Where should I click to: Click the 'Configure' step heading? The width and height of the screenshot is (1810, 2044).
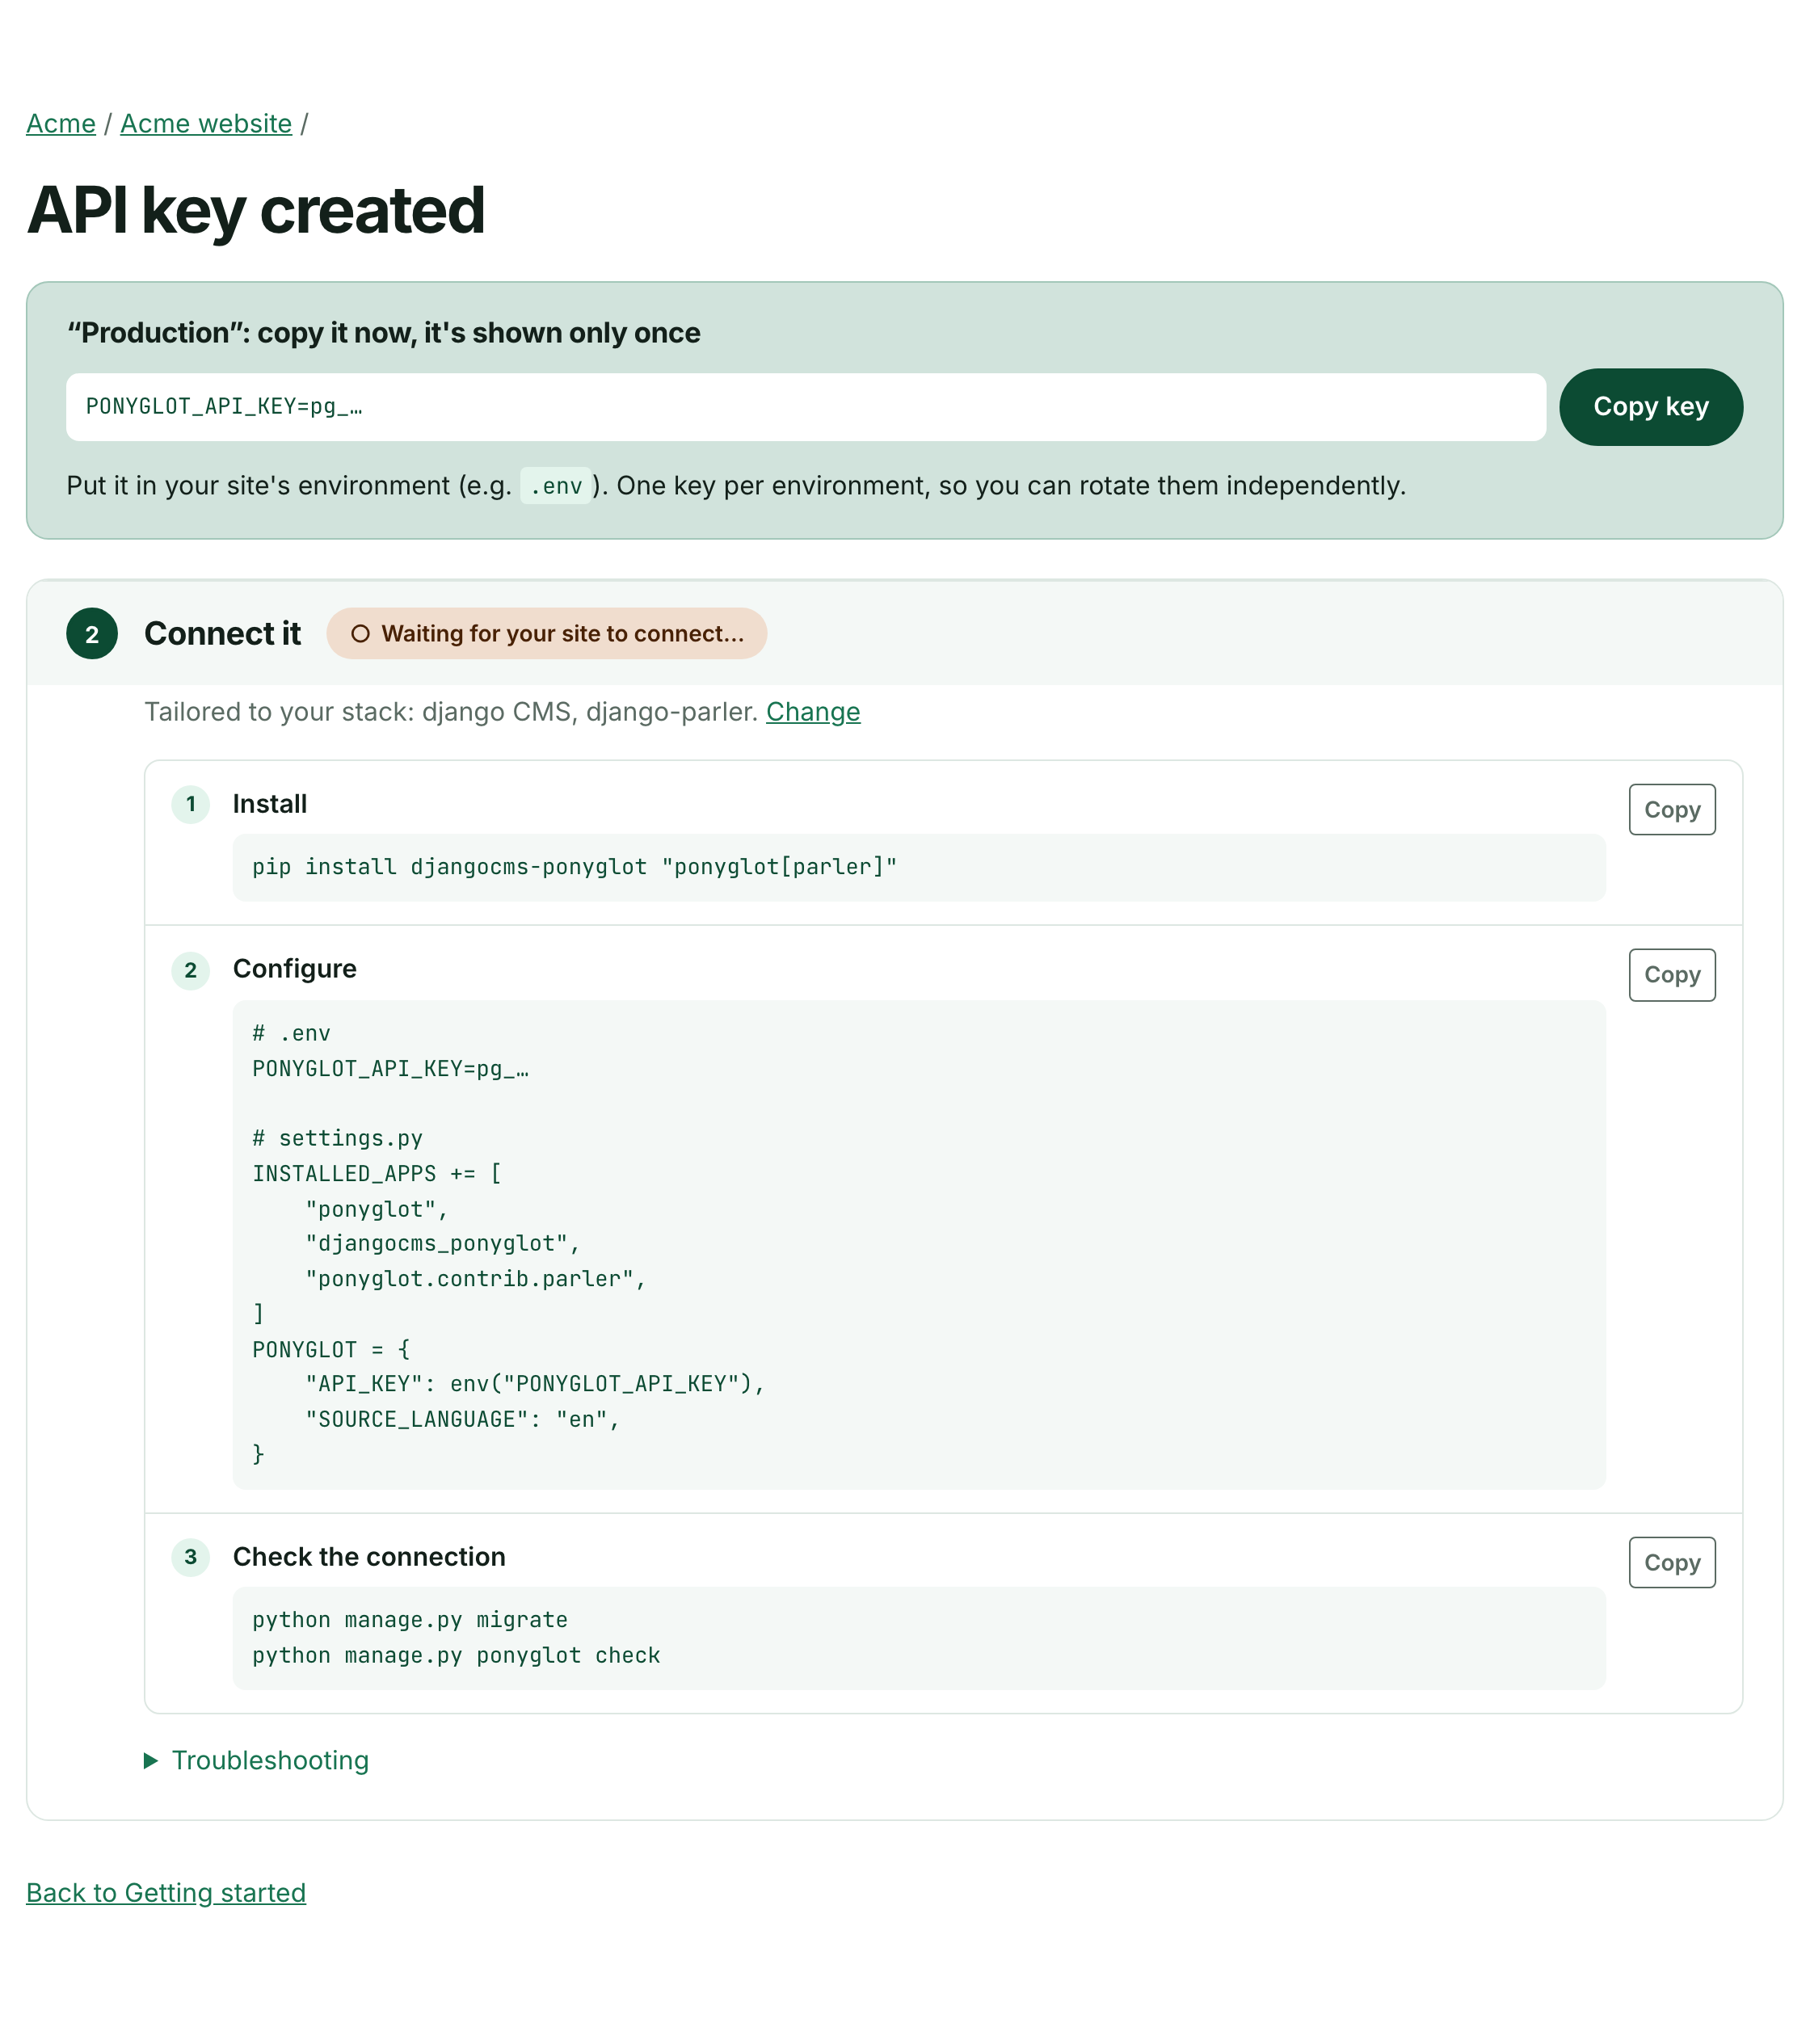pos(295,969)
